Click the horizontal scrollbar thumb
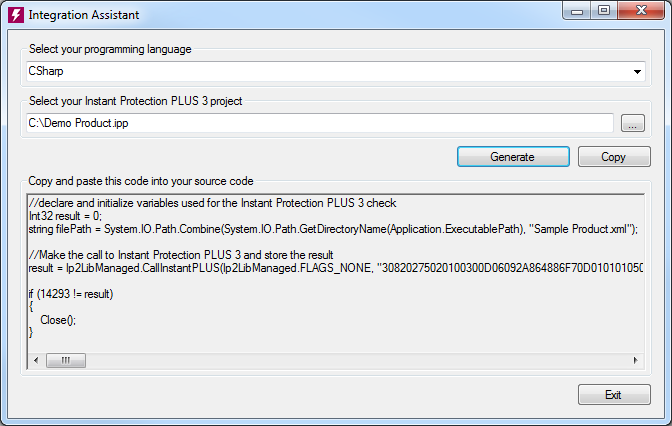This screenshot has height=426, width=672. [x=66, y=360]
